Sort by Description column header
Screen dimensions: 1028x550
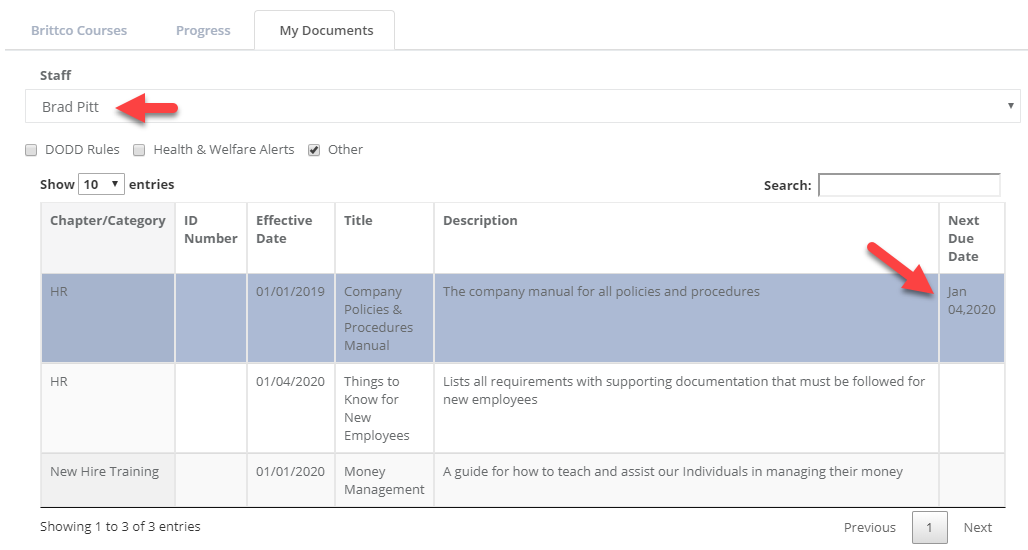(x=480, y=221)
